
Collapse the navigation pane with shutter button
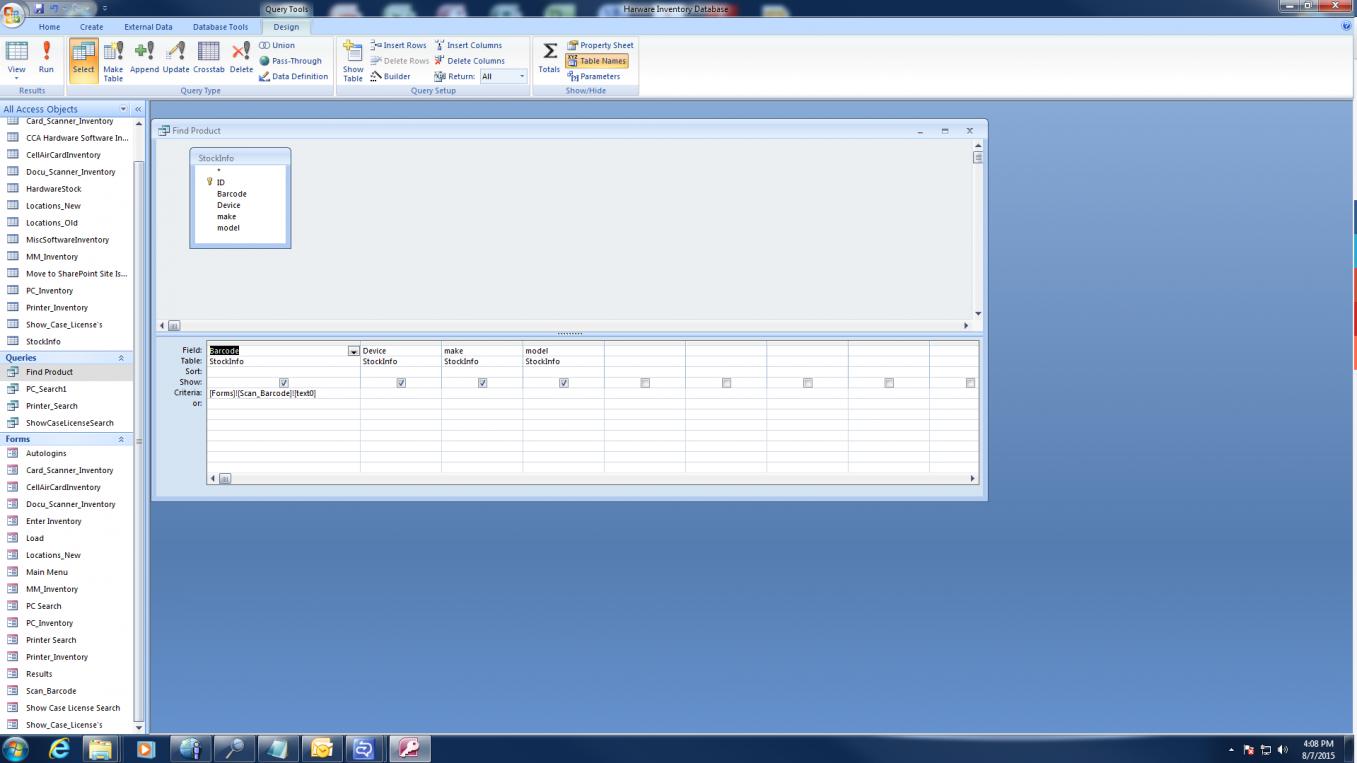139,109
